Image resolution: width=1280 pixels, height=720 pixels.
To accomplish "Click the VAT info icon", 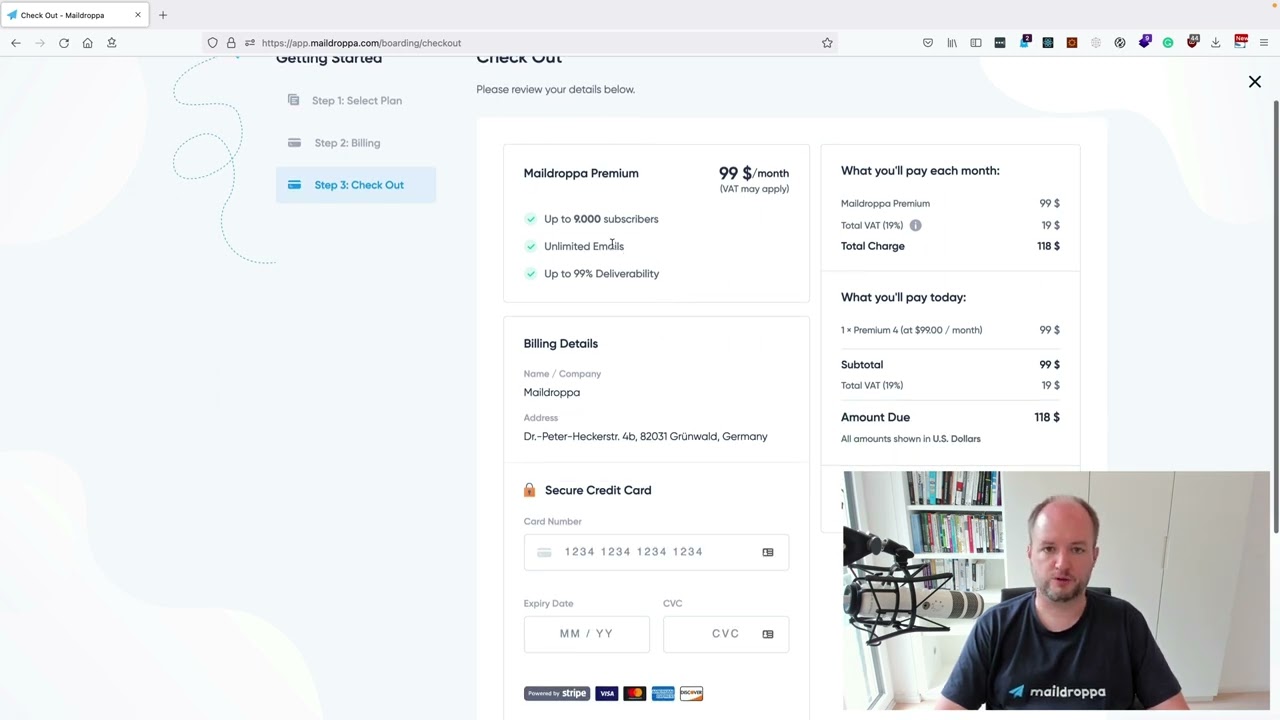I will 915,225.
